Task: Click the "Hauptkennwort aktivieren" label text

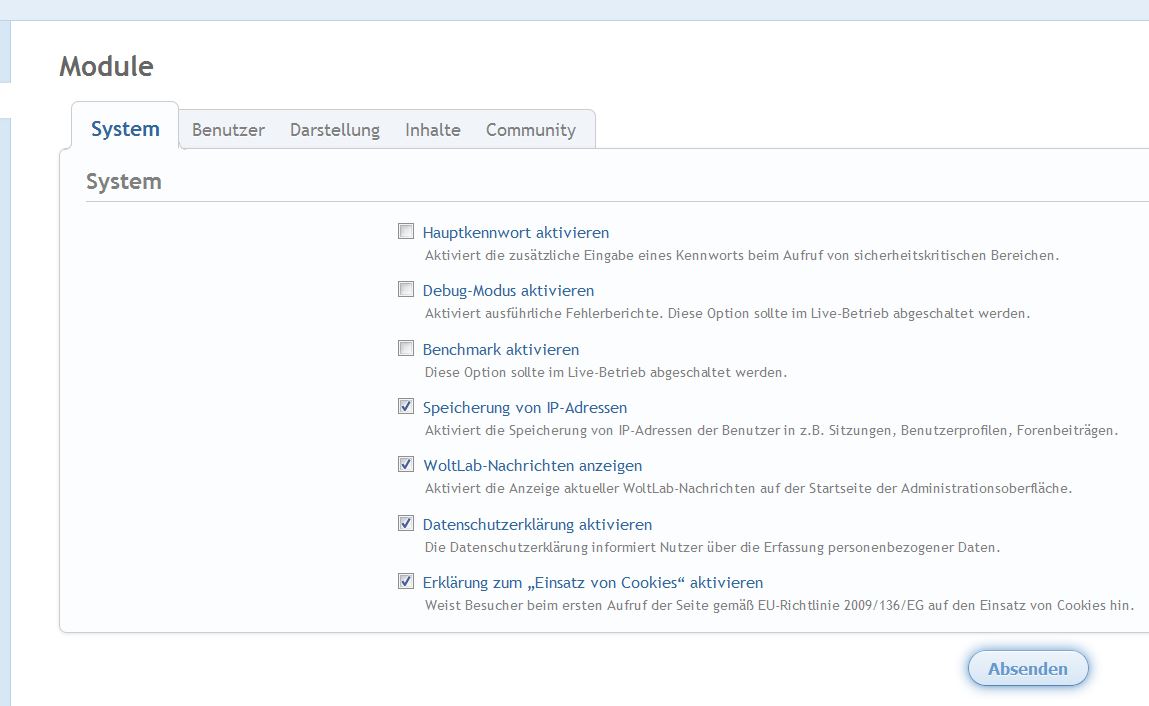Action: tap(516, 232)
